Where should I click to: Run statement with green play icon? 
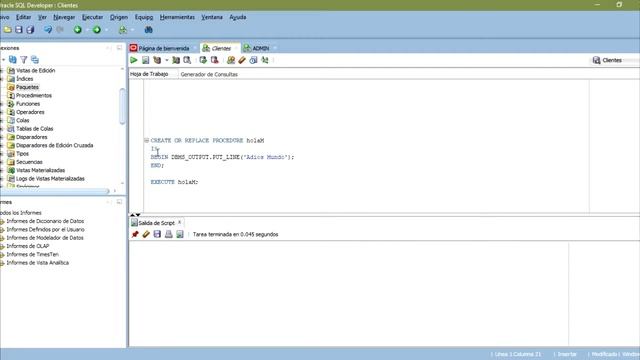coord(133,60)
